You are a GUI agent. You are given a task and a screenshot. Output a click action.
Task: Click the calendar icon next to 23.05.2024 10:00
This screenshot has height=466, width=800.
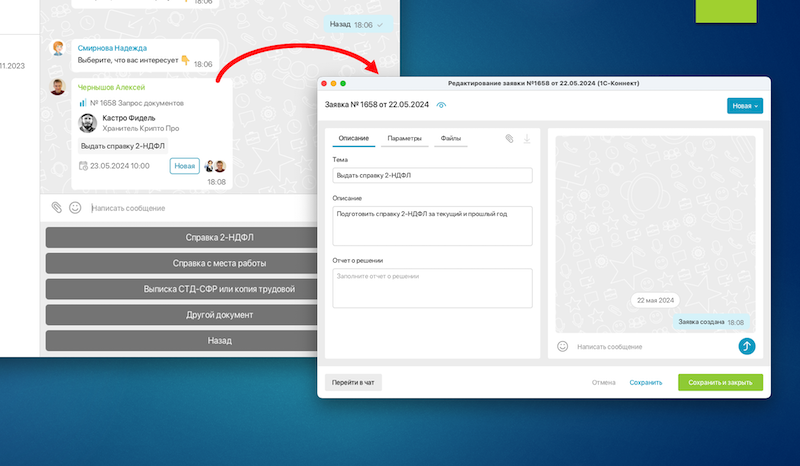[x=83, y=166]
